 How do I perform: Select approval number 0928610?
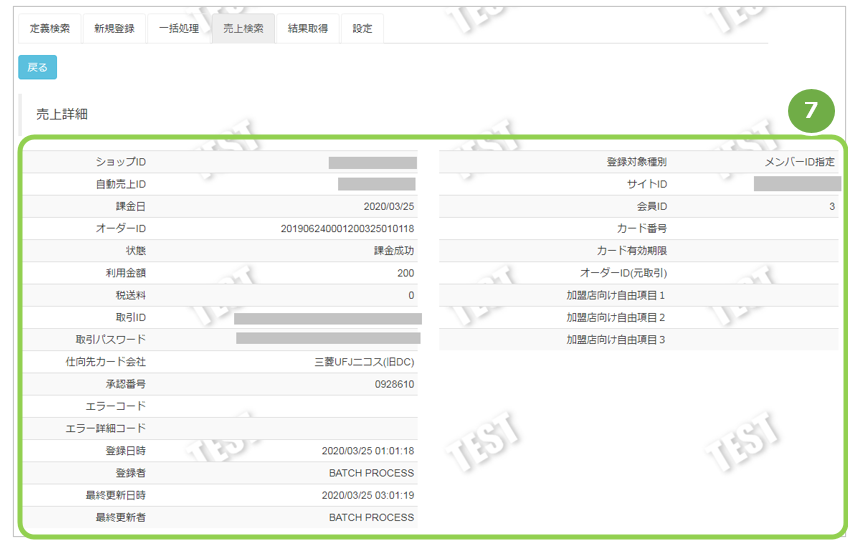[x=394, y=384]
